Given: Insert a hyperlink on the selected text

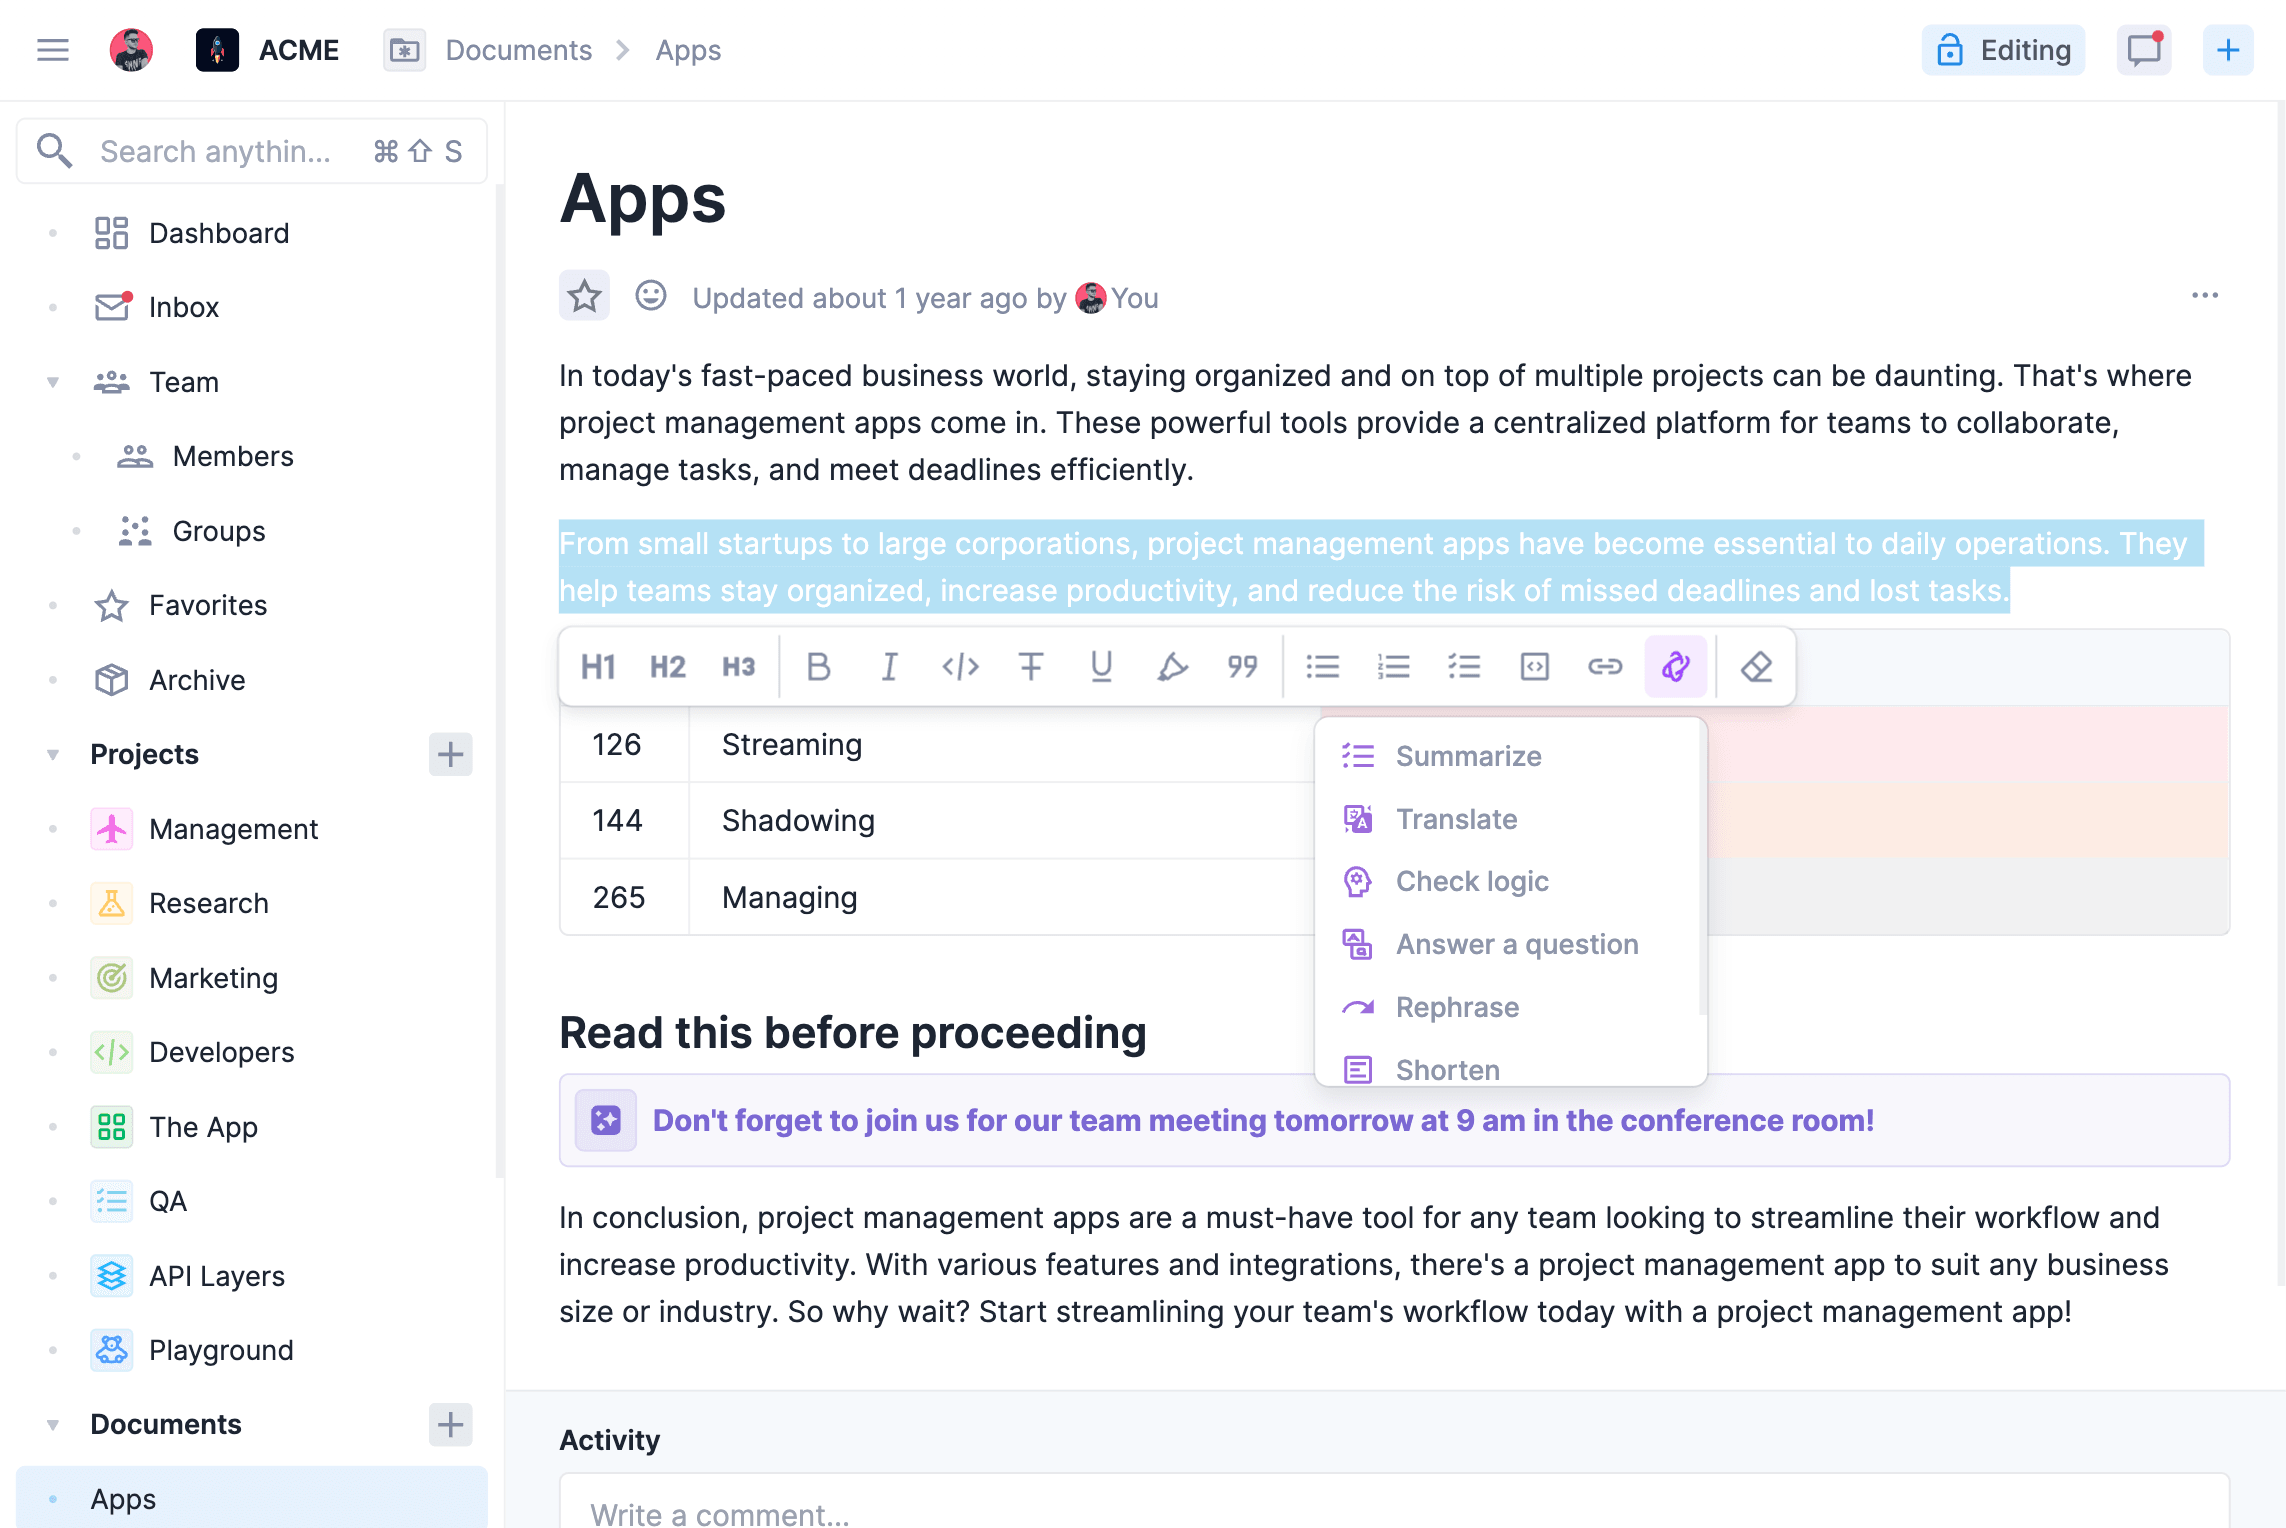Looking at the screenshot, I should point(1604,666).
